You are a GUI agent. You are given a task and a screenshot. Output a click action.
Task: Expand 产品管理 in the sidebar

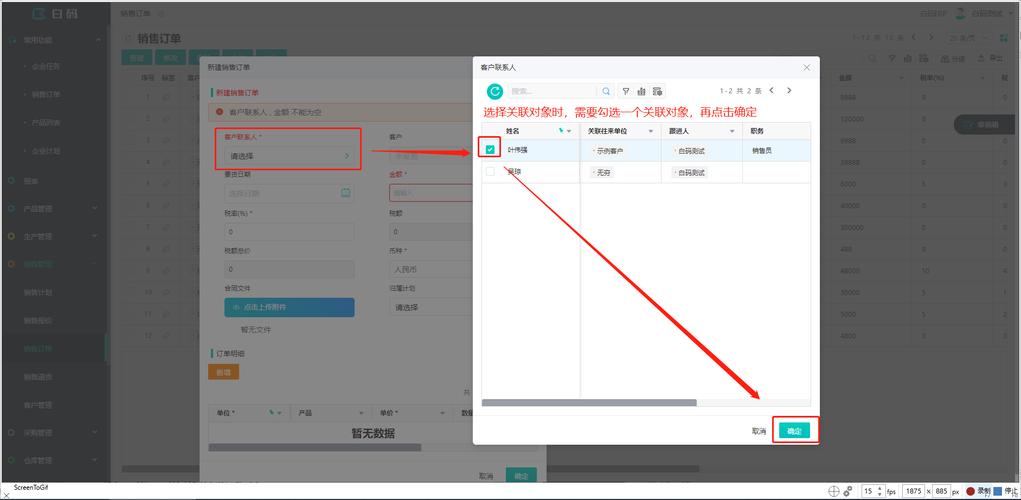53,208
